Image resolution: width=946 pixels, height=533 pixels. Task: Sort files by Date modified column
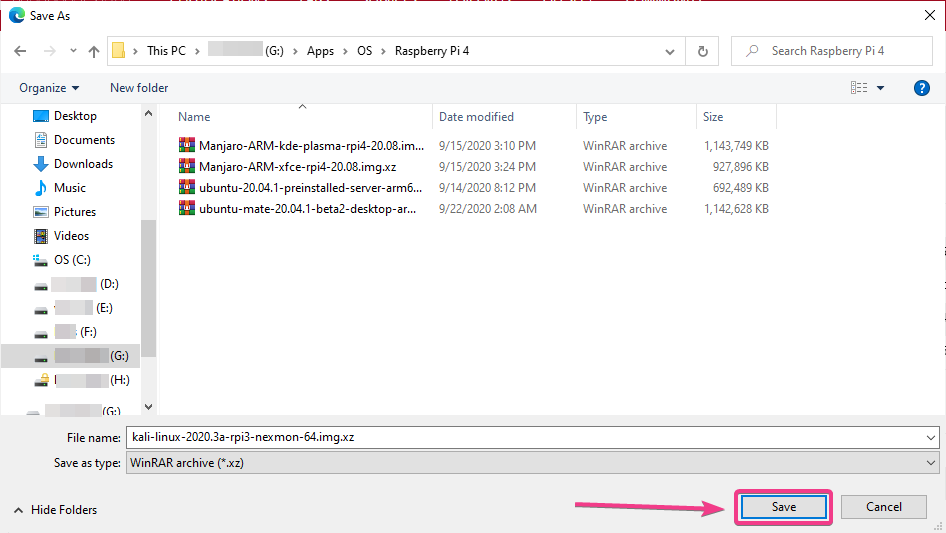(476, 116)
